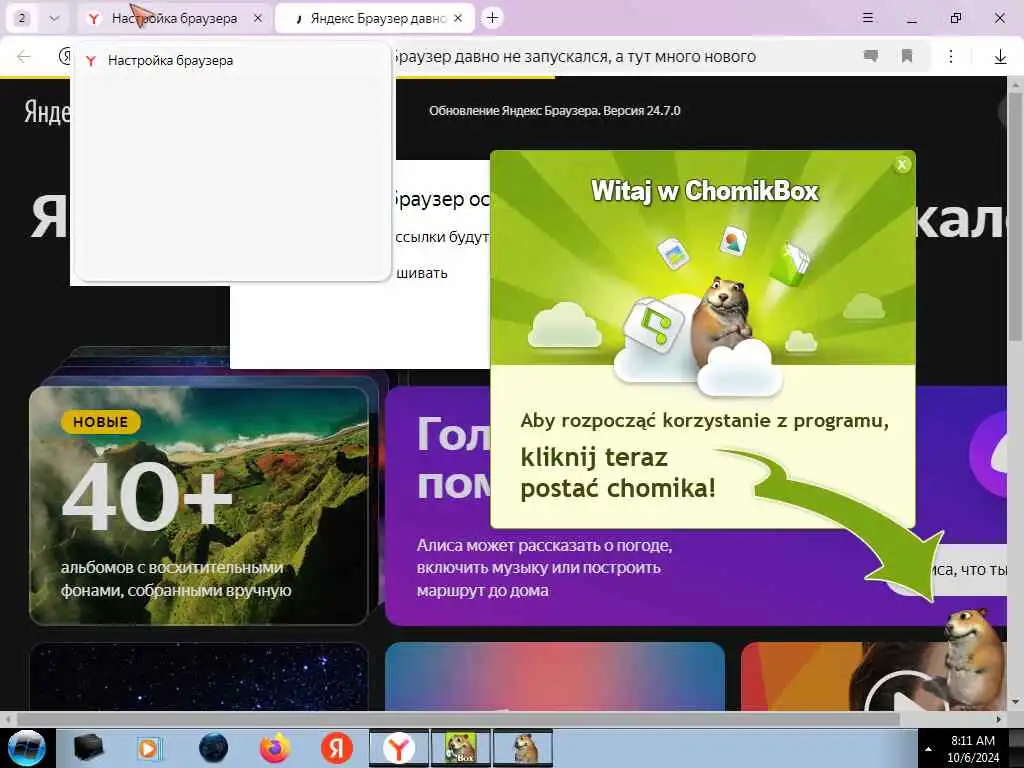
Task: Launch the media player taskbar icon
Action: click(149, 748)
